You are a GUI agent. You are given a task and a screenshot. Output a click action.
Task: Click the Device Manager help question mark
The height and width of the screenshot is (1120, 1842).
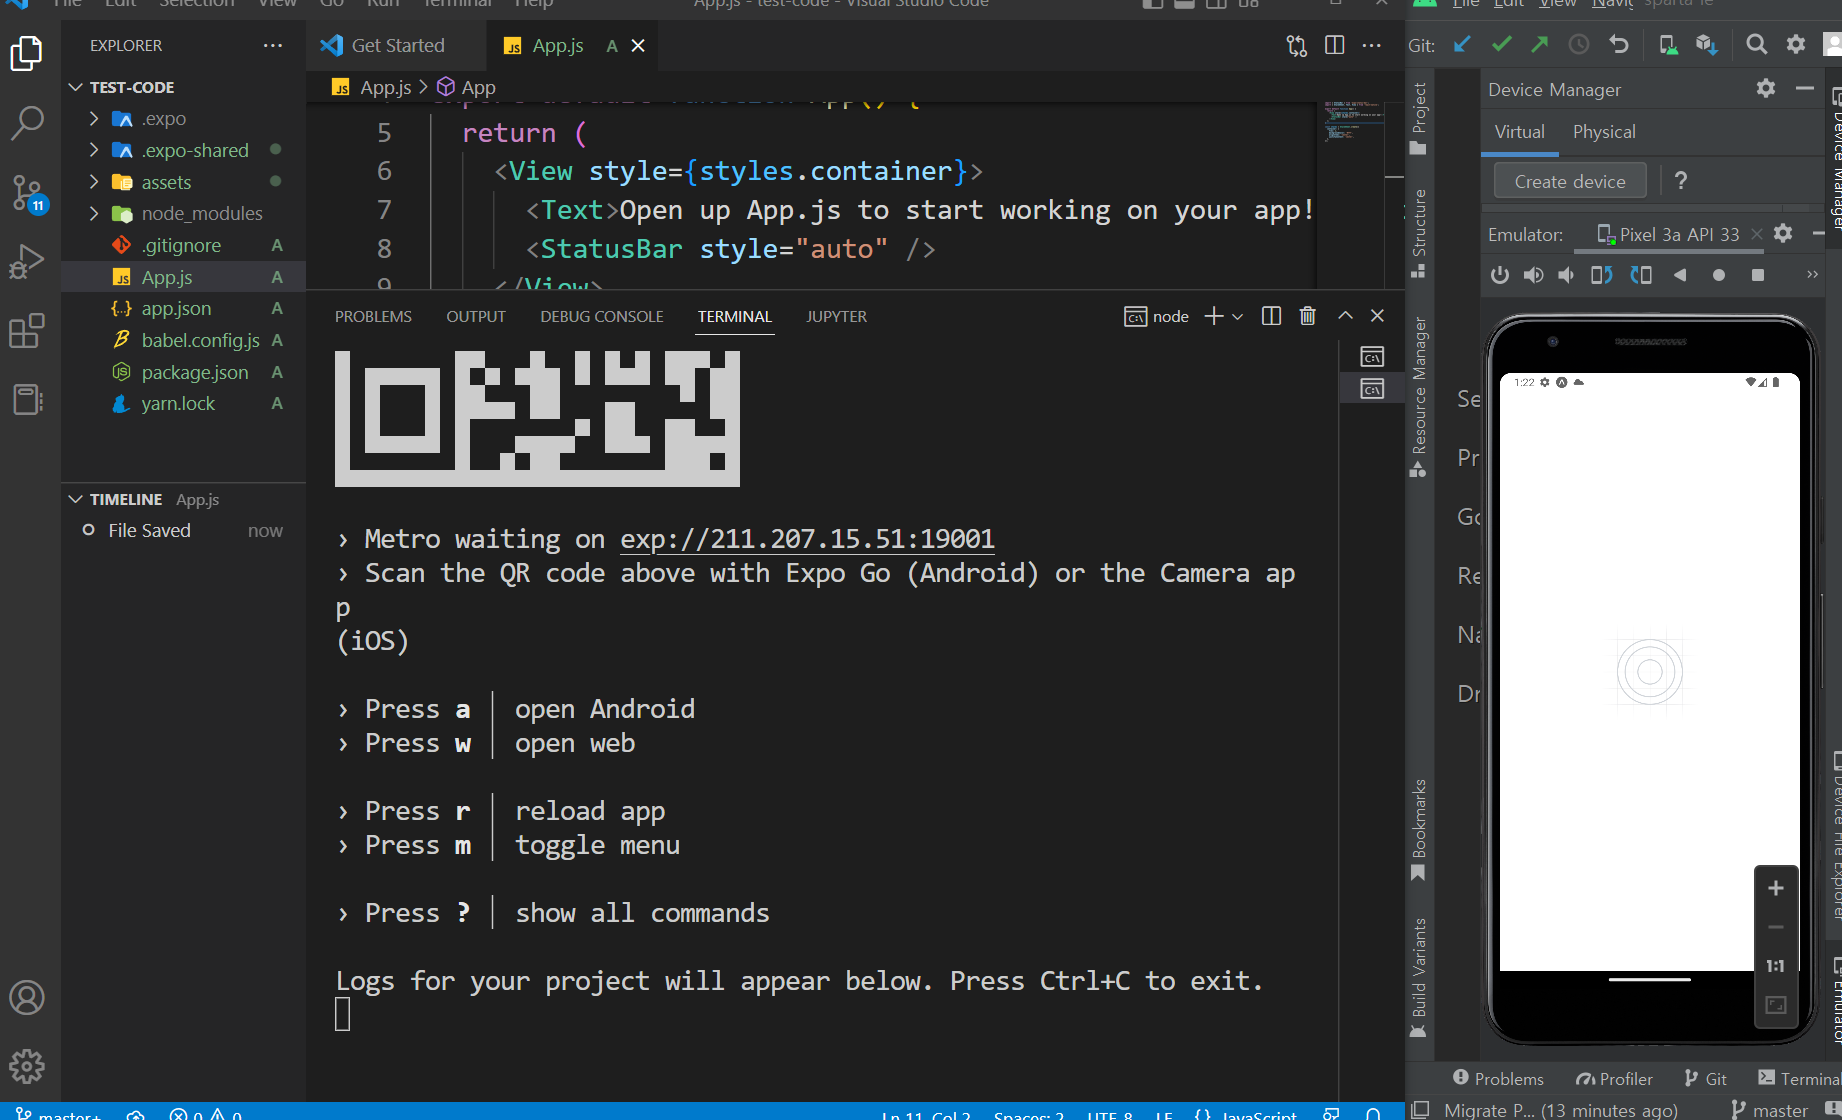[1681, 181]
